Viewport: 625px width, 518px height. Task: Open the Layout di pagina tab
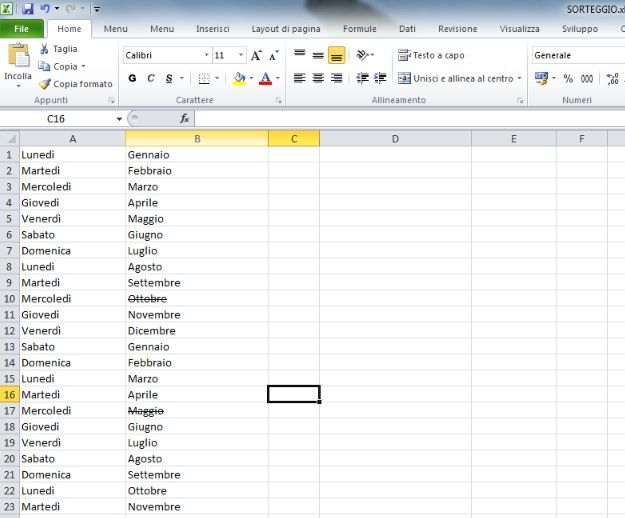(286, 29)
